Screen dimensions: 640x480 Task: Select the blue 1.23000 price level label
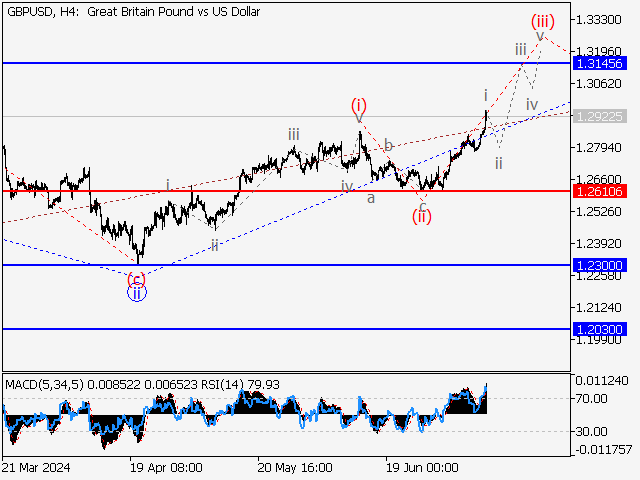tap(600, 265)
